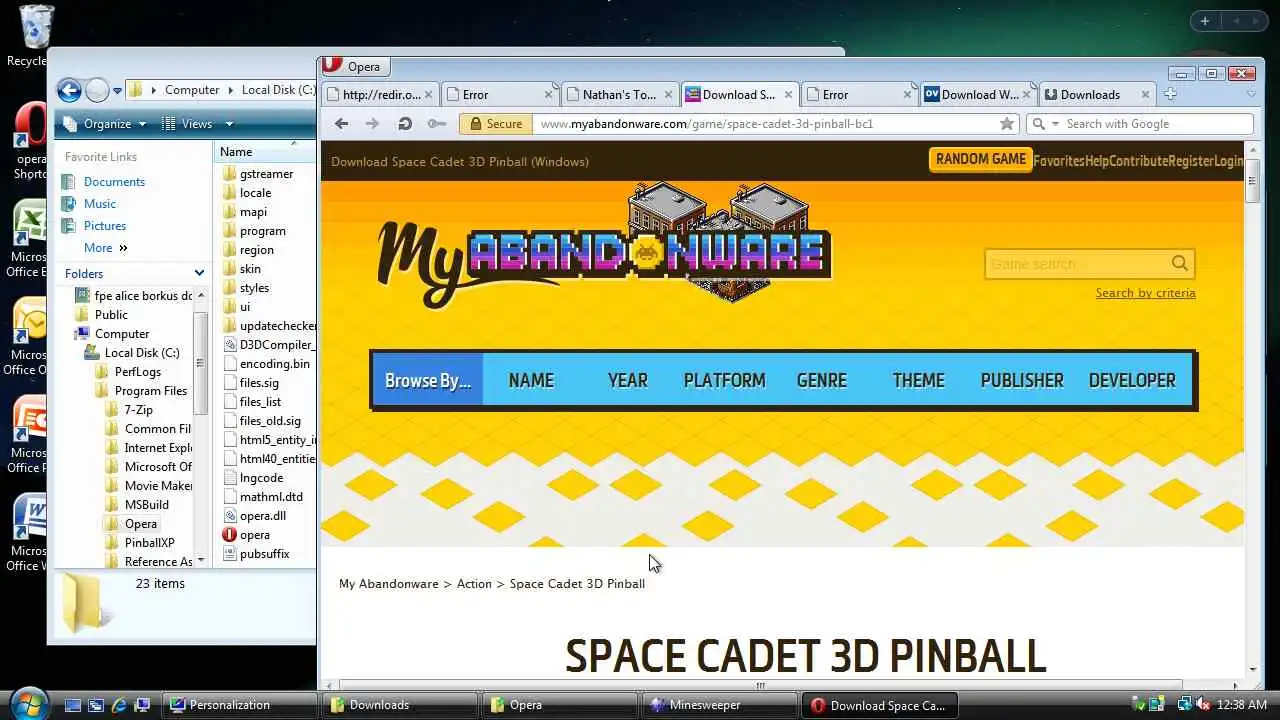Open Explorer recent pages dropdown arrow
This screenshot has width=1280, height=720.
click(117, 91)
